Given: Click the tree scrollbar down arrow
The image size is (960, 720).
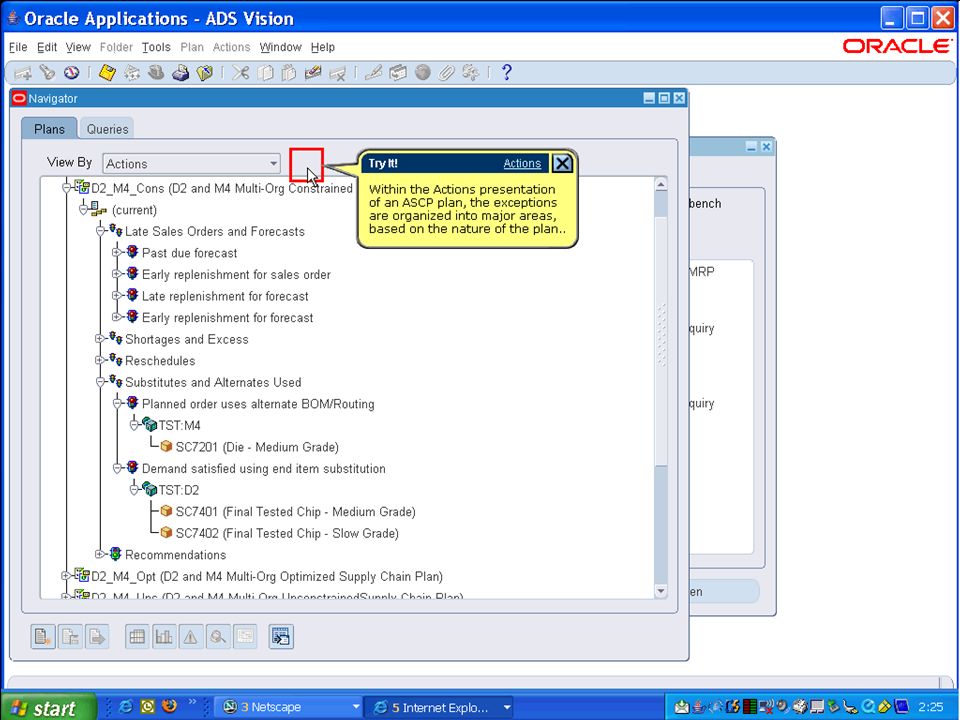Looking at the screenshot, I should pos(661,591).
